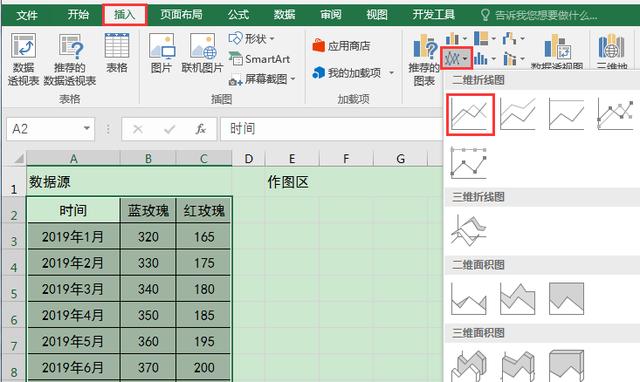Click the Insert Function (fx) button
This screenshot has width=640, height=382.
pyautogui.click(x=200, y=129)
